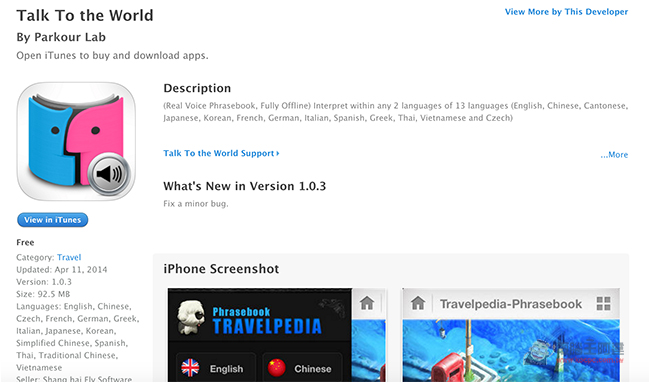Click the iPhone Screenshot heading
This screenshot has height=383, width=650.
coord(221,269)
